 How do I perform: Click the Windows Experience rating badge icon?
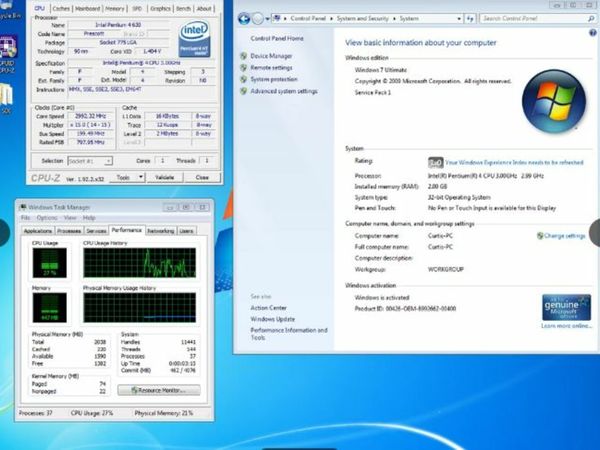435,163
